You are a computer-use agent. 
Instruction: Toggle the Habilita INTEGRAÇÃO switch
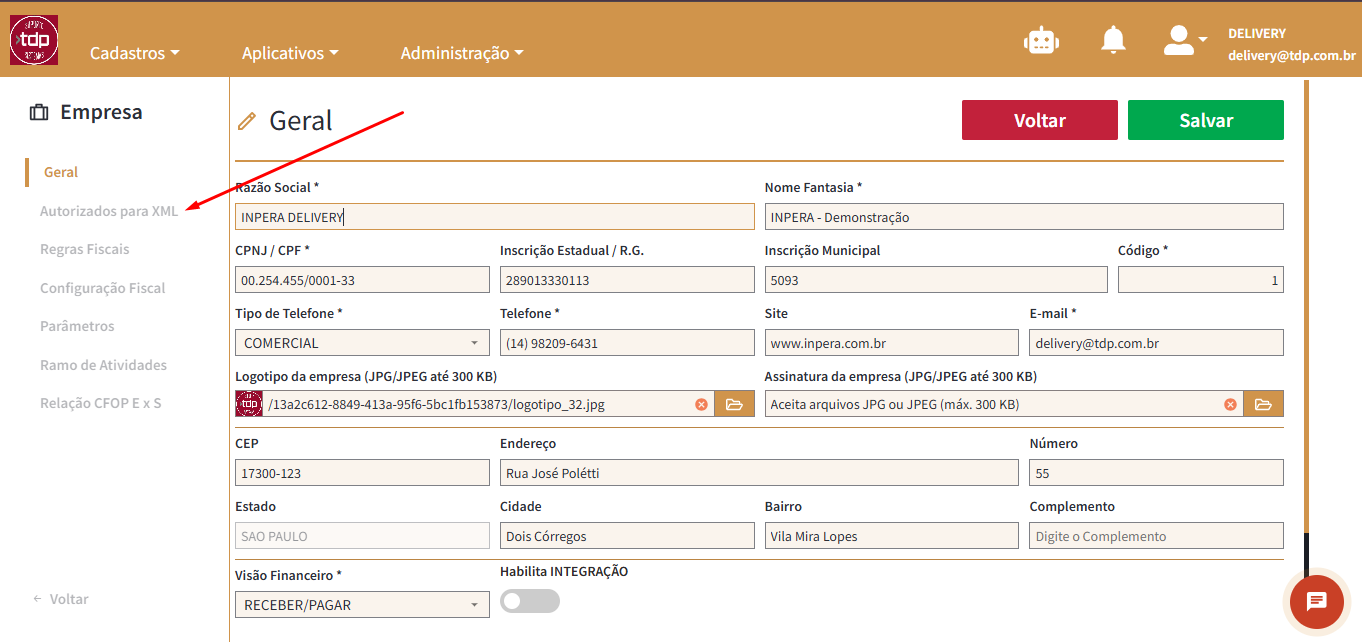tap(530, 601)
